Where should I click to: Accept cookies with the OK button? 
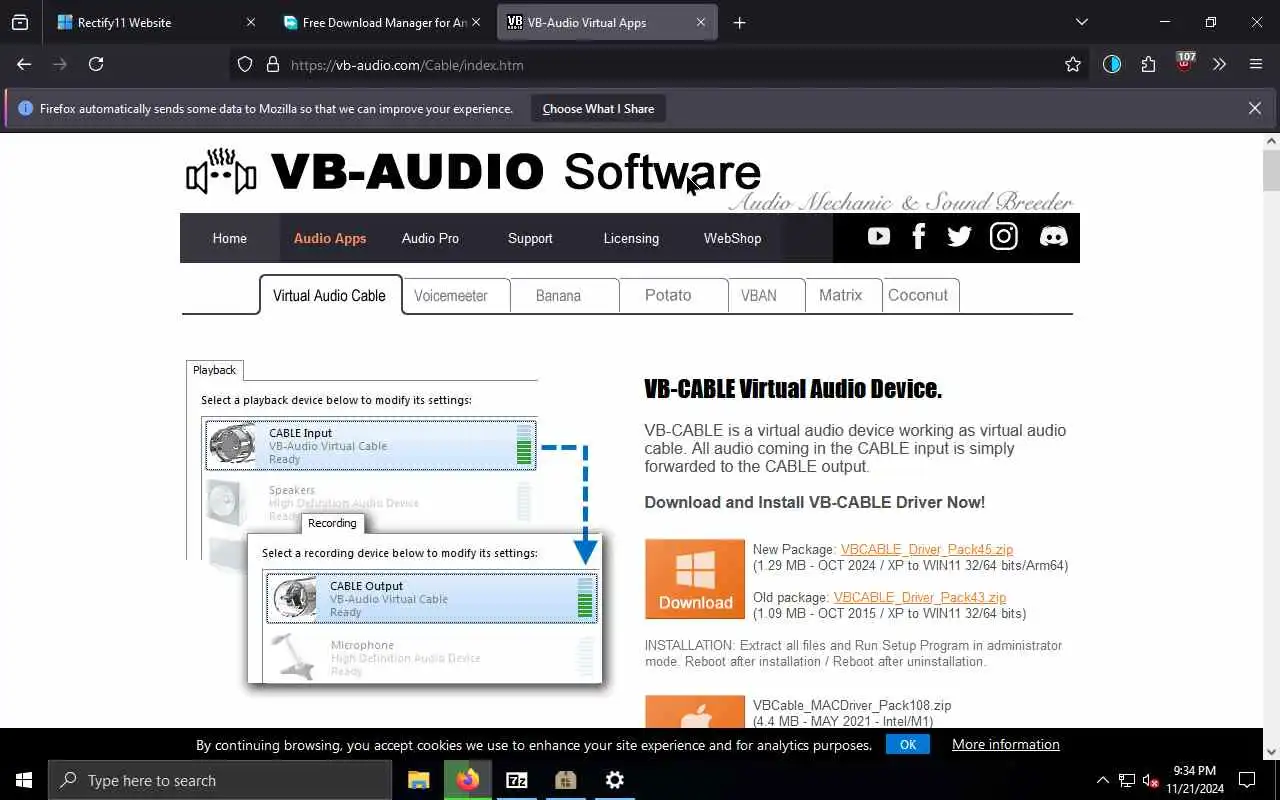(x=908, y=744)
